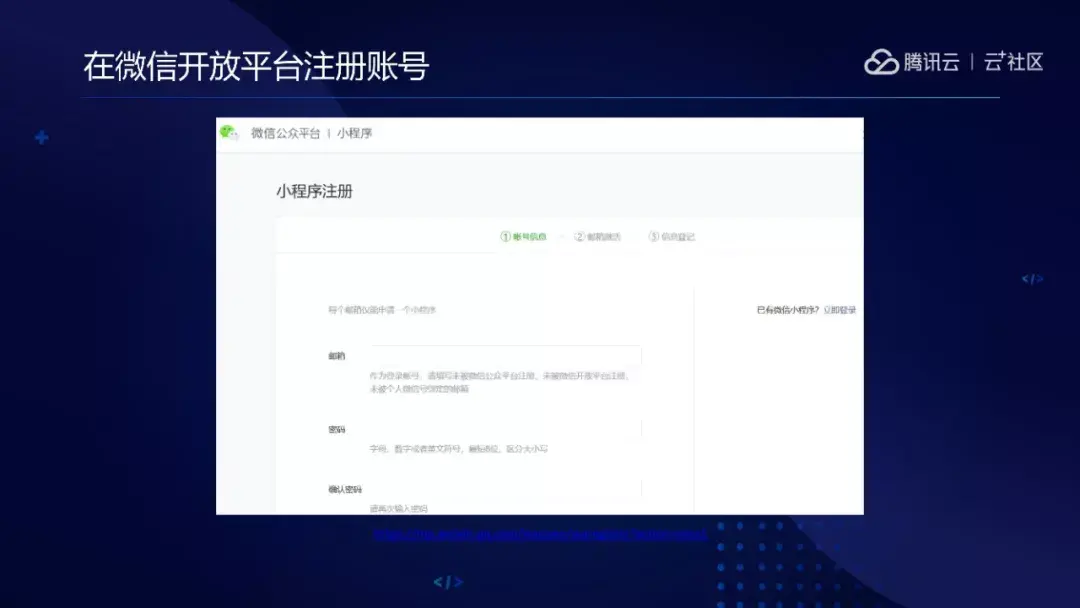Screen dimensions: 1080x608
Task: Click the 云+社区 logo text
Action: pyautogui.click(x=1013, y=62)
